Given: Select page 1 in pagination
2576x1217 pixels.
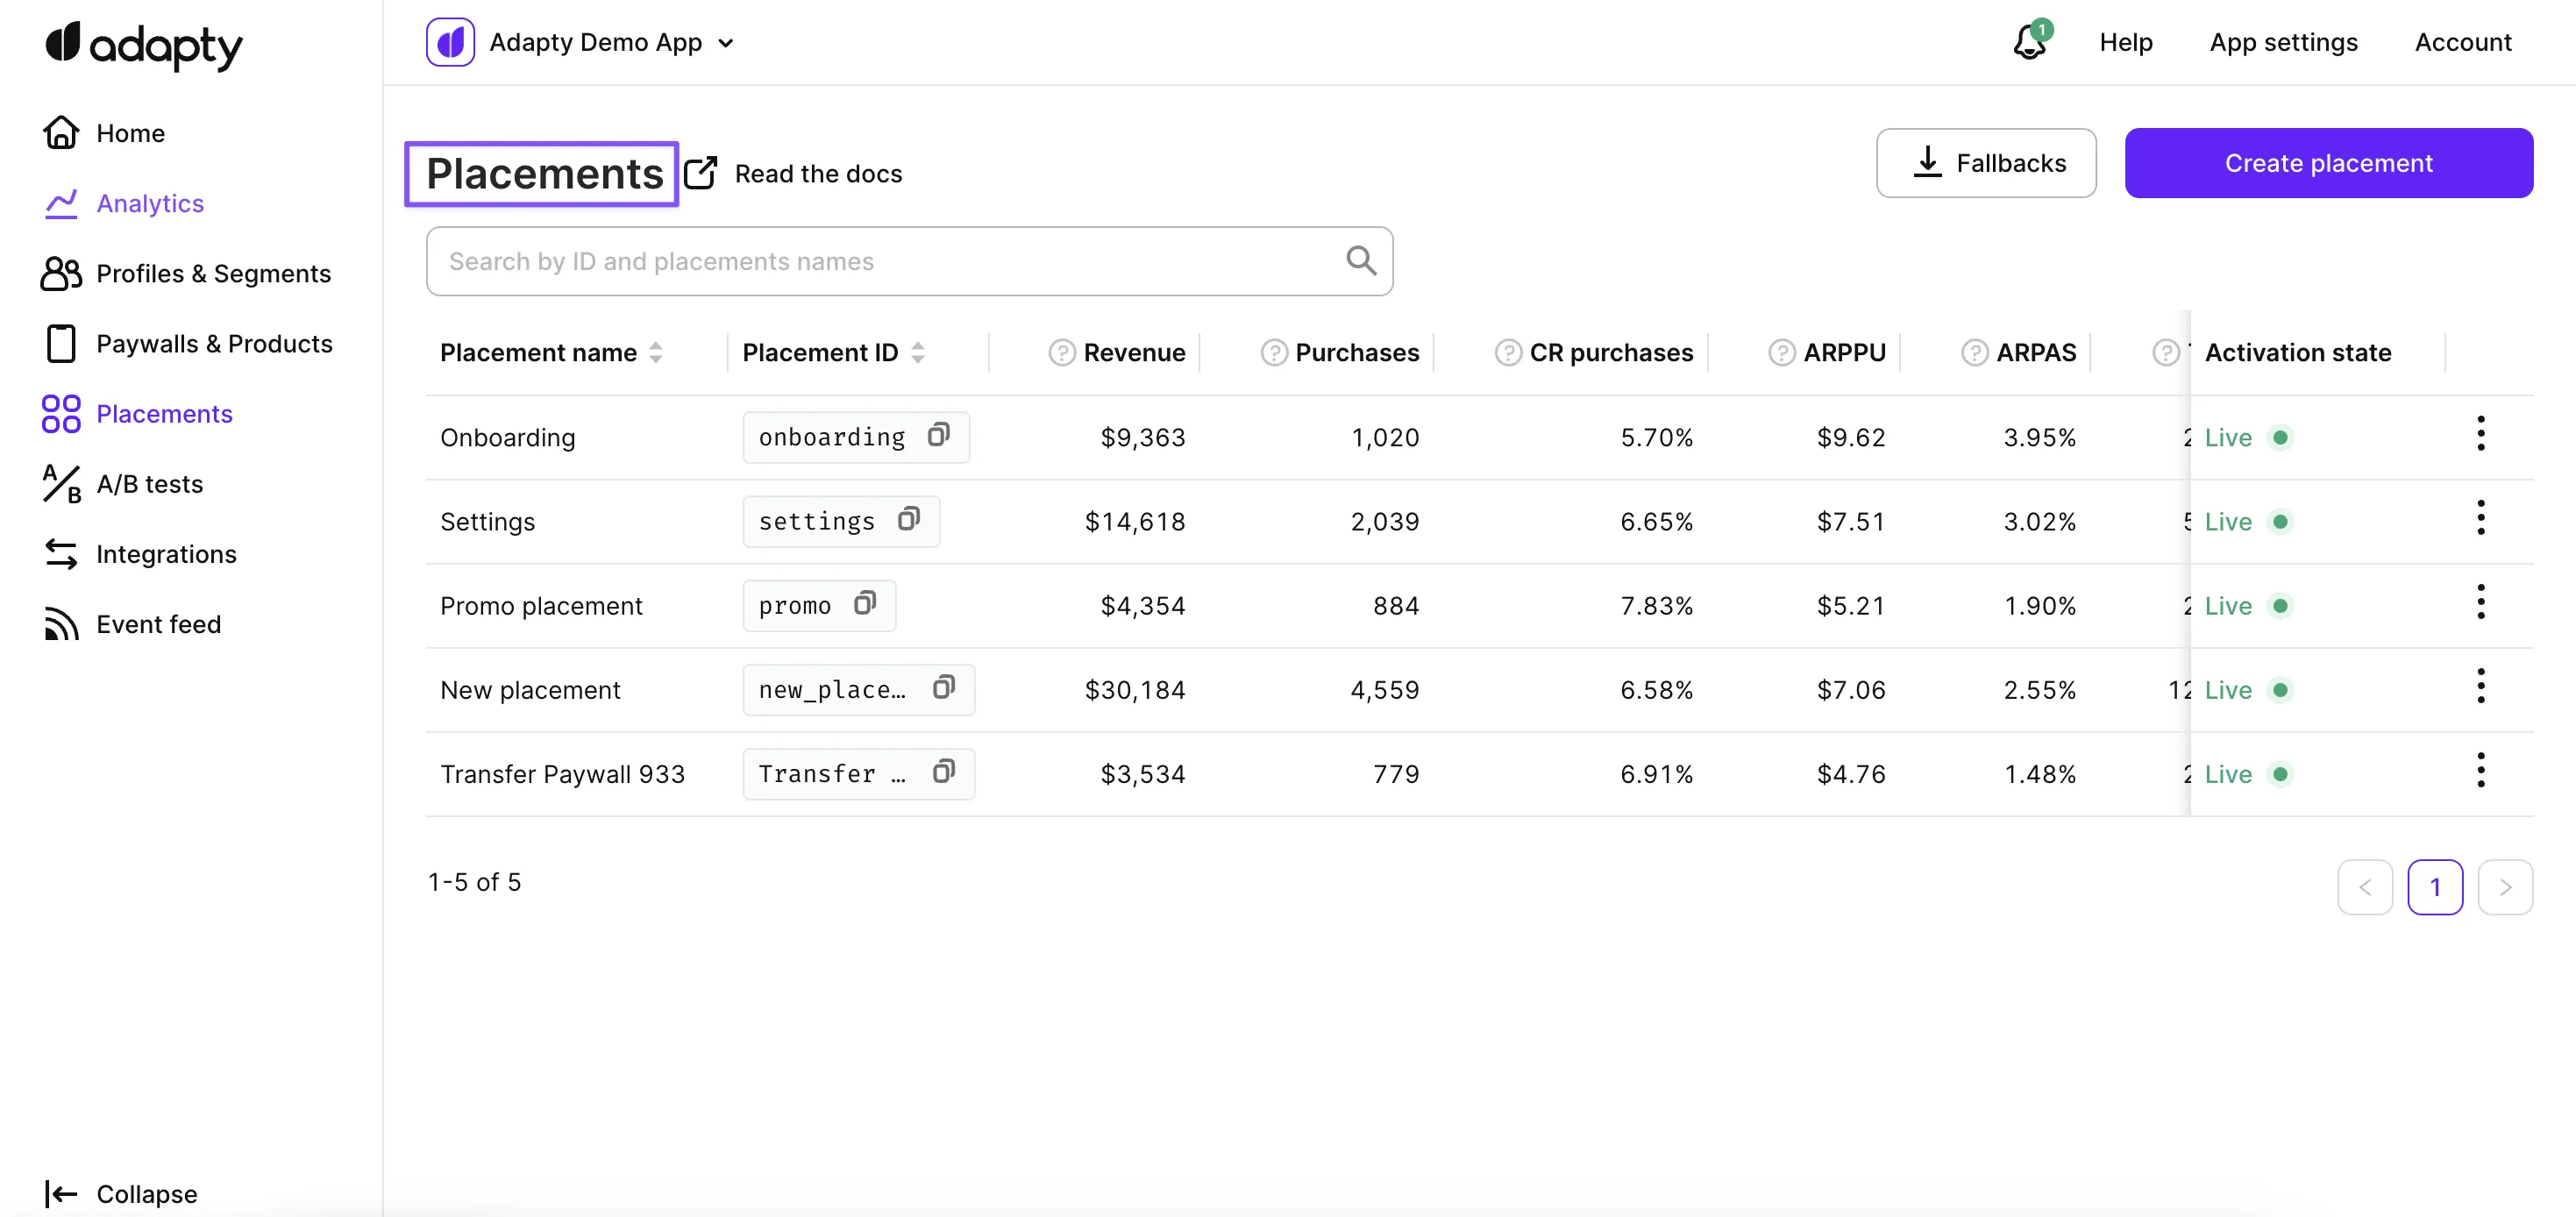Looking at the screenshot, I should pos(2434,887).
